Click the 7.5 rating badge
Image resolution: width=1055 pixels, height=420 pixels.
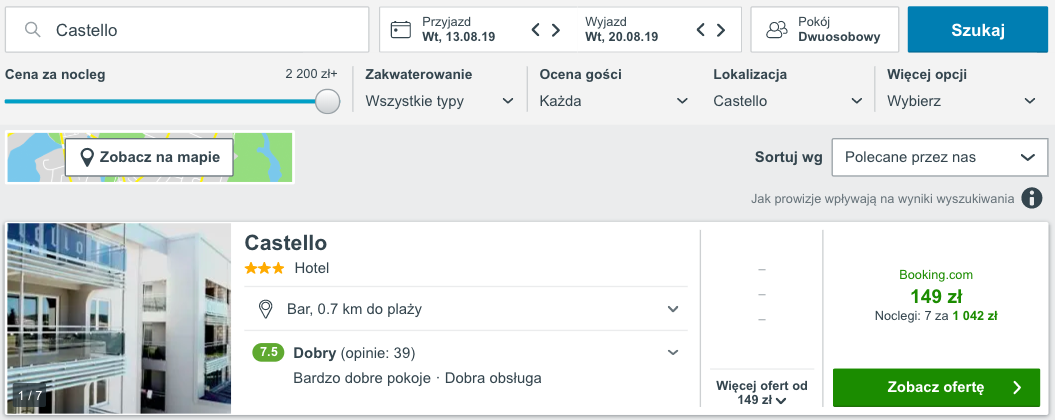[268, 353]
